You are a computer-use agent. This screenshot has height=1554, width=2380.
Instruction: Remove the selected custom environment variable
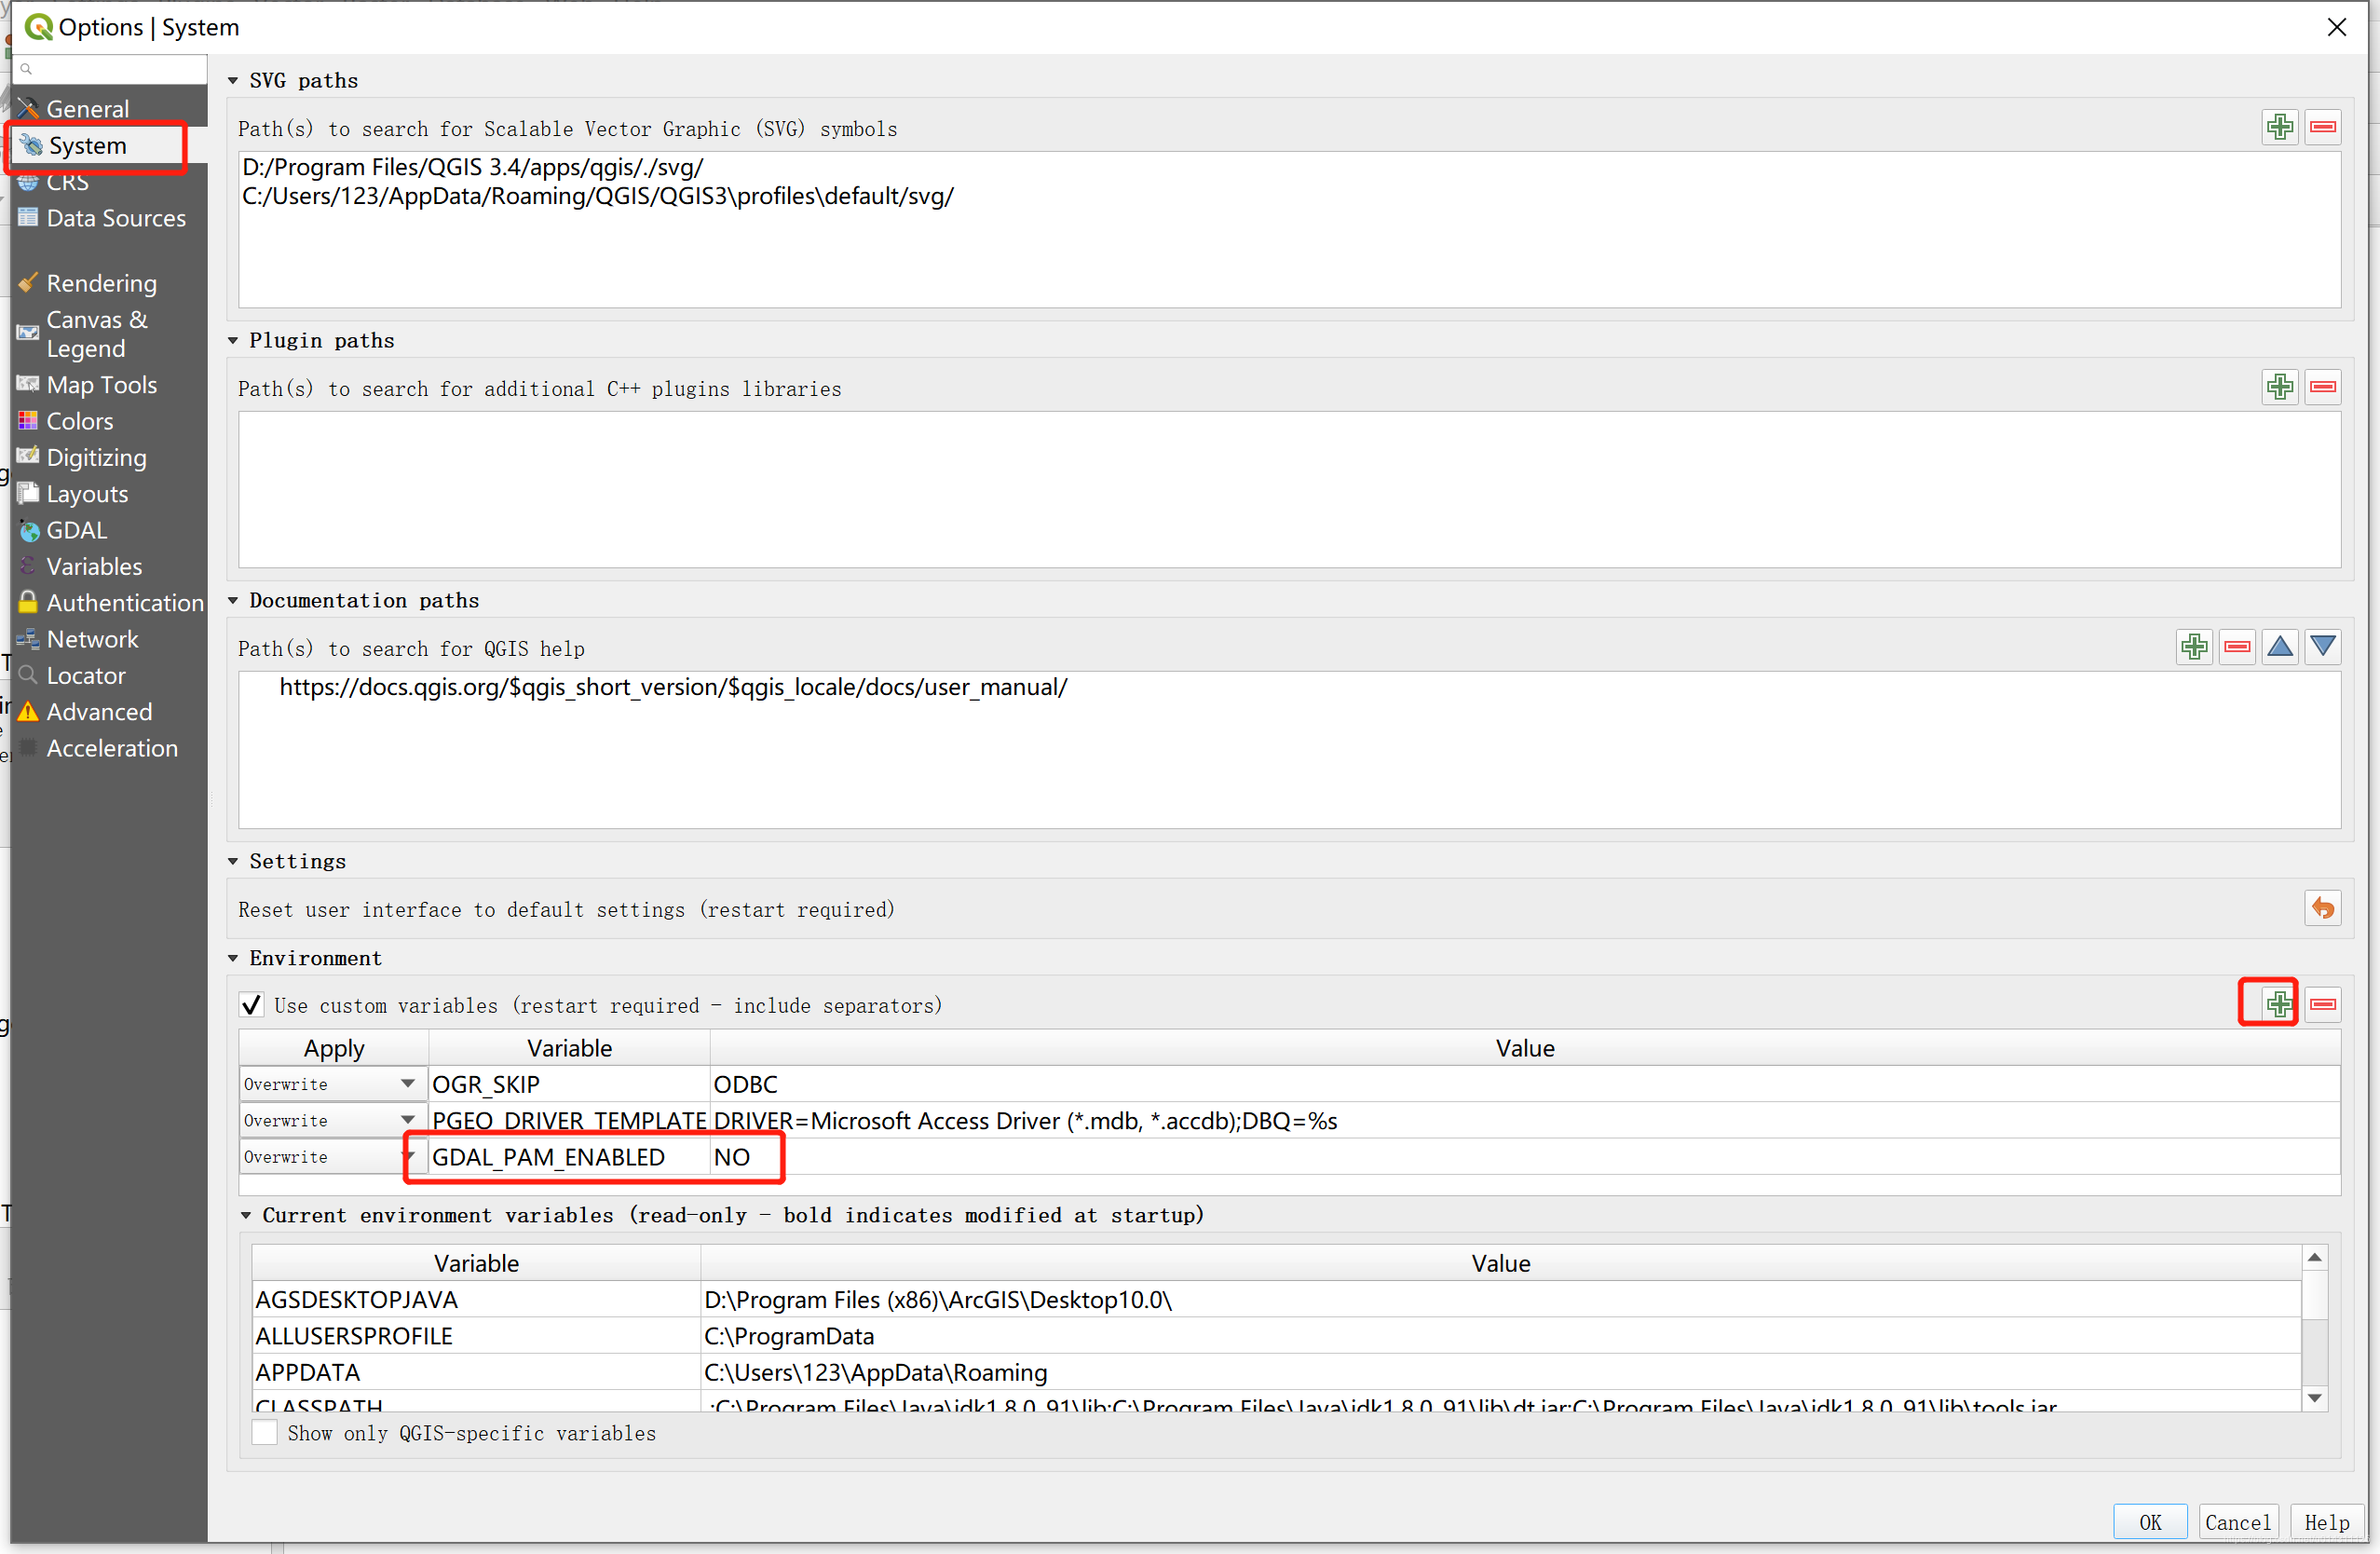pyautogui.click(x=2323, y=1004)
